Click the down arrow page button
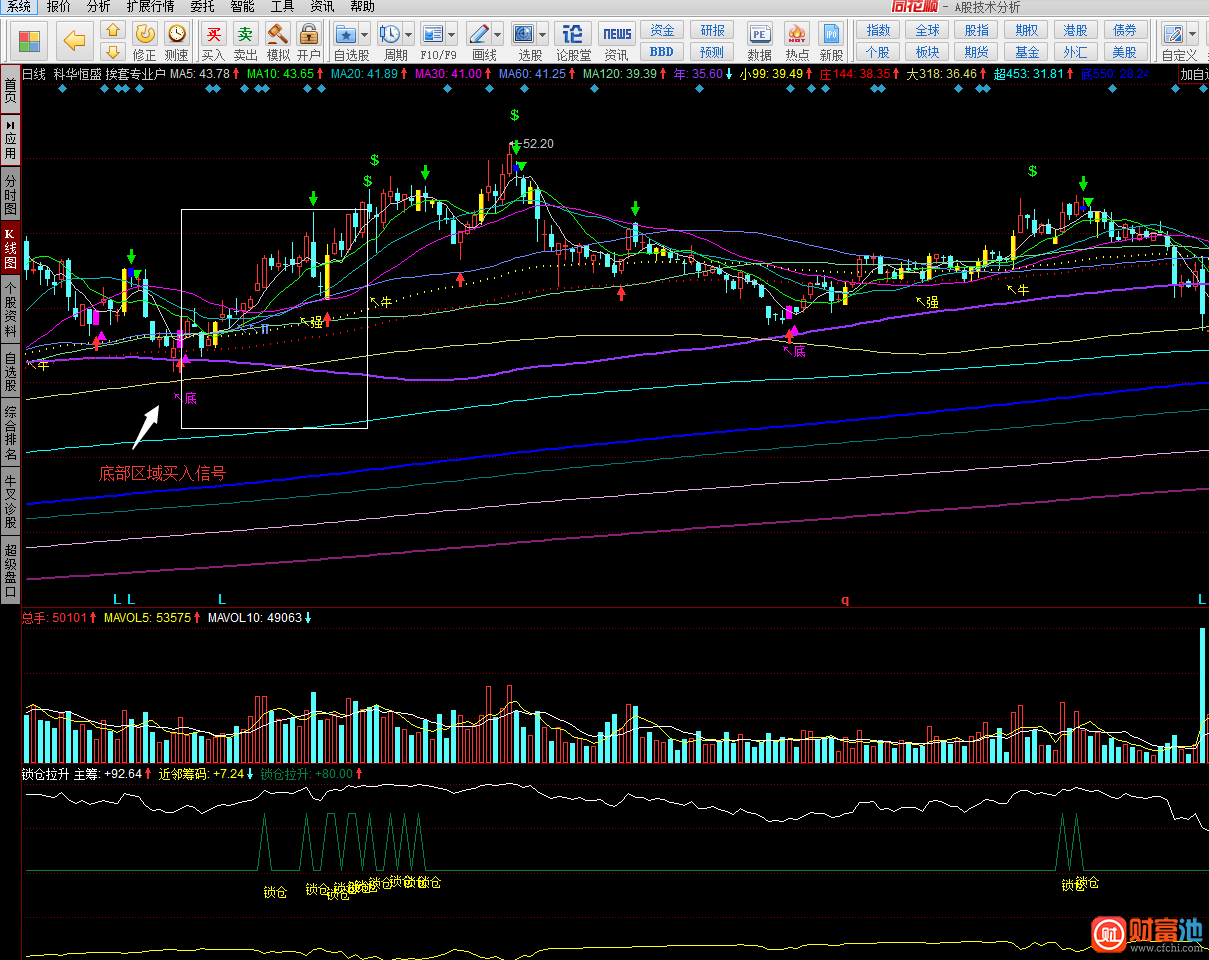The width and height of the screenshot is (1209, 960). click(113, 51)
